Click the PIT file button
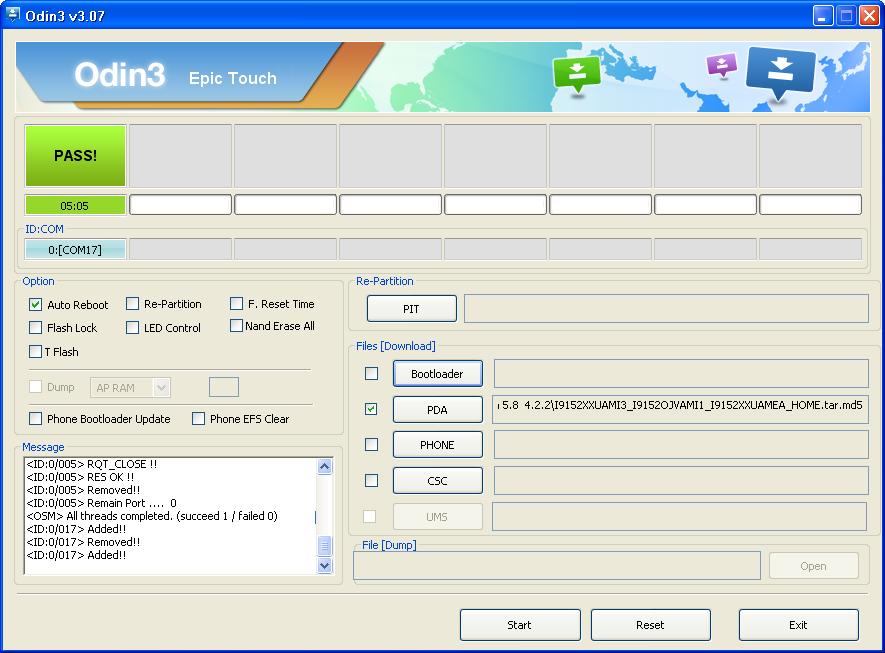This screenshot has width=885, height=653. (x=411, y=309)
